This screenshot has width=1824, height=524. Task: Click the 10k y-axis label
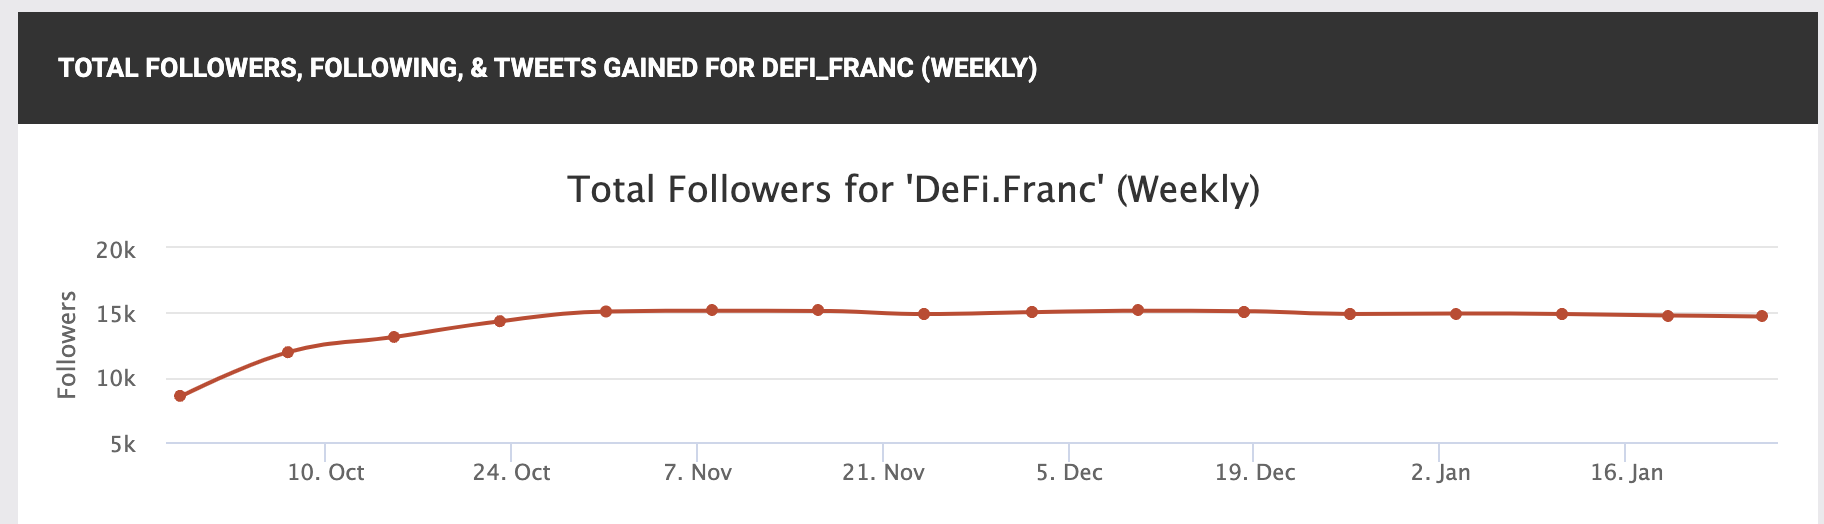(115, 379)
